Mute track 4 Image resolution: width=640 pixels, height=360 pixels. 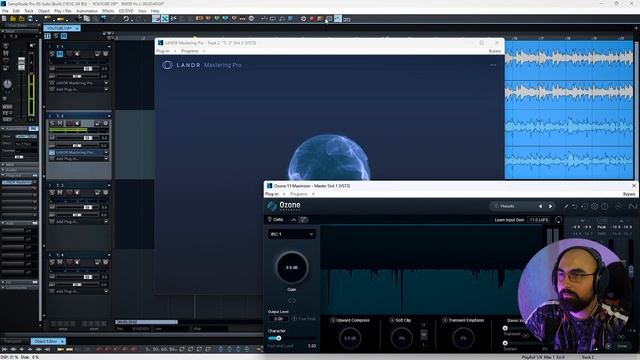60,262
